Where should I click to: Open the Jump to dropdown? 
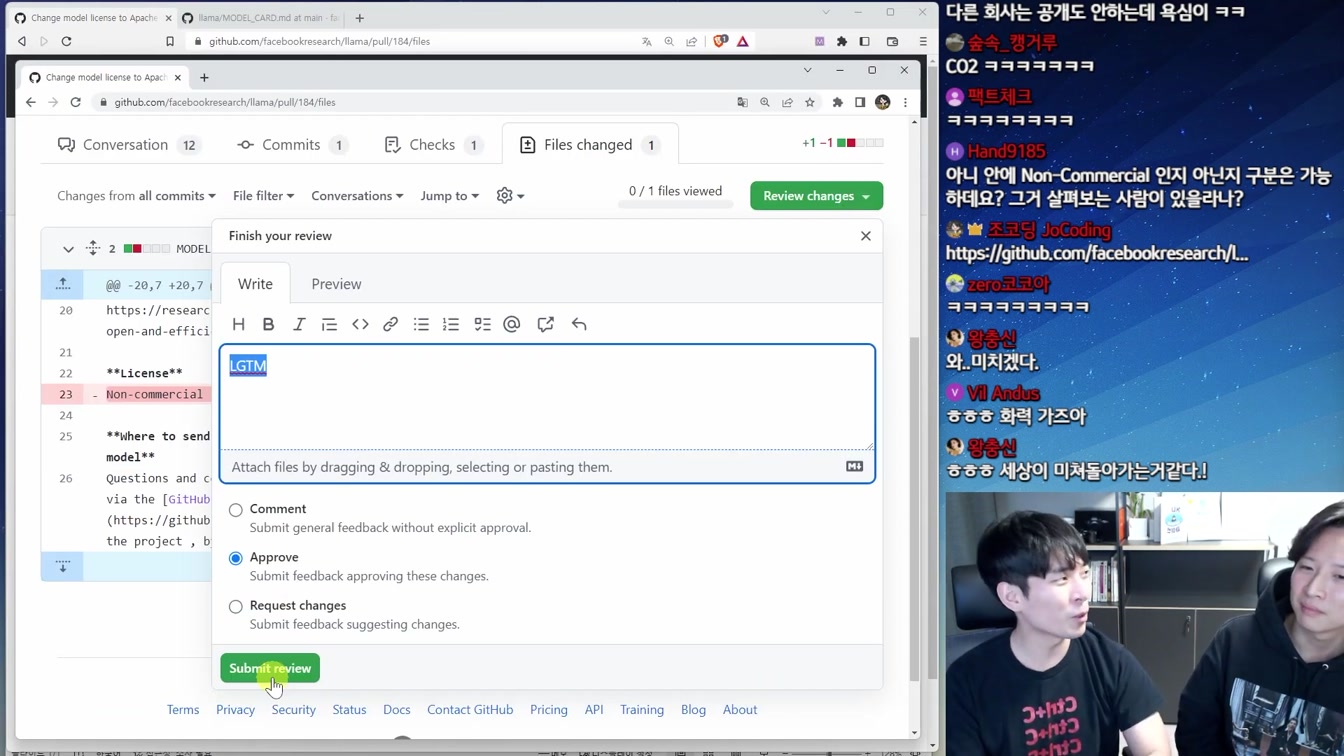(449, 196)
